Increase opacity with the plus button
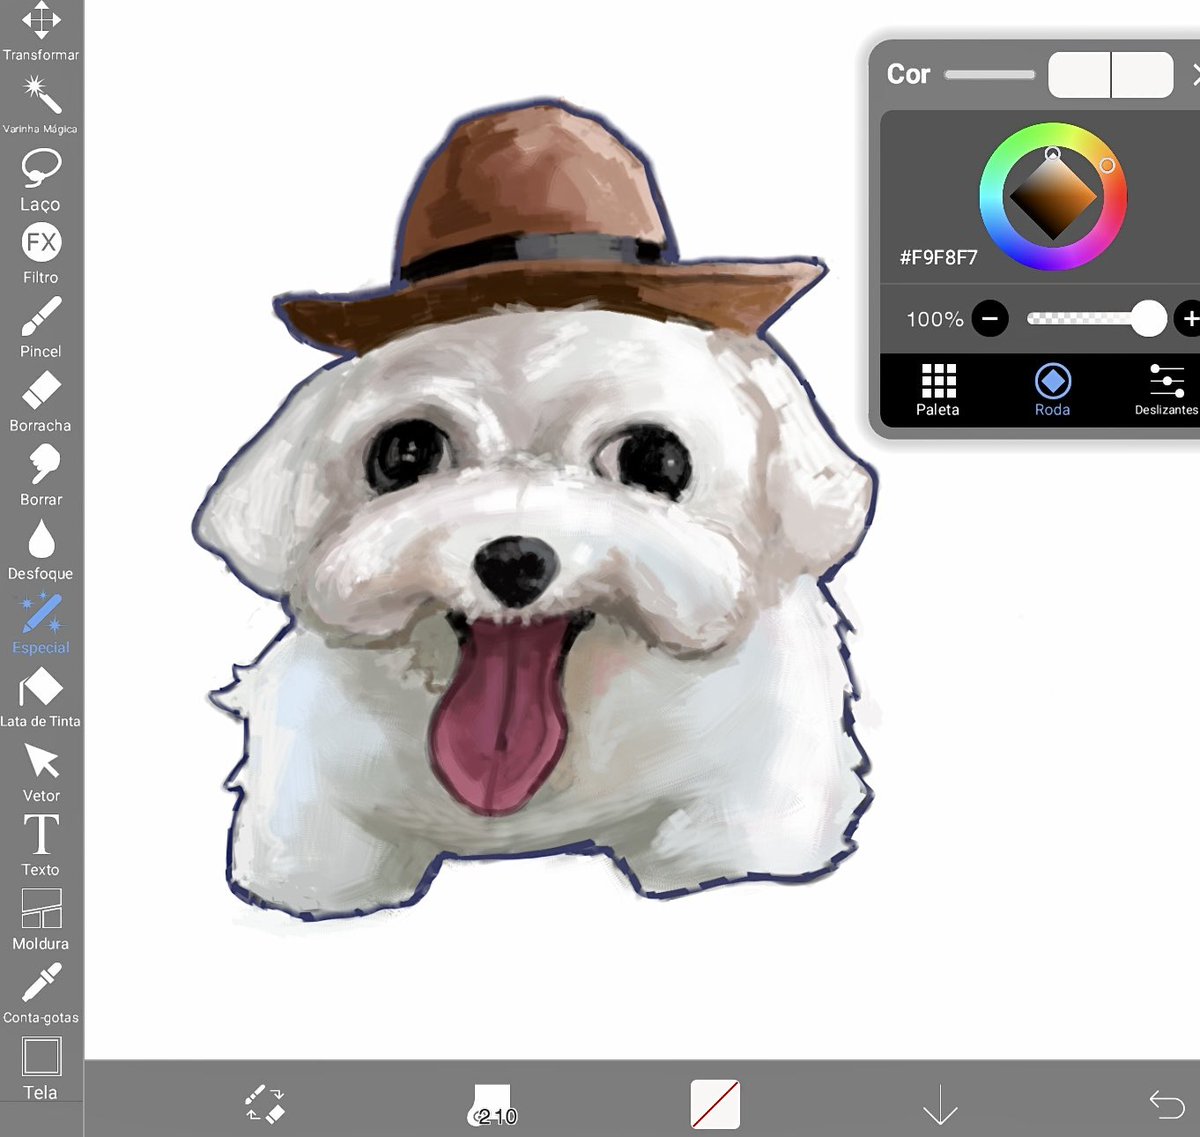This screenshot has height=1137, width=1200. click(1189, 319)
